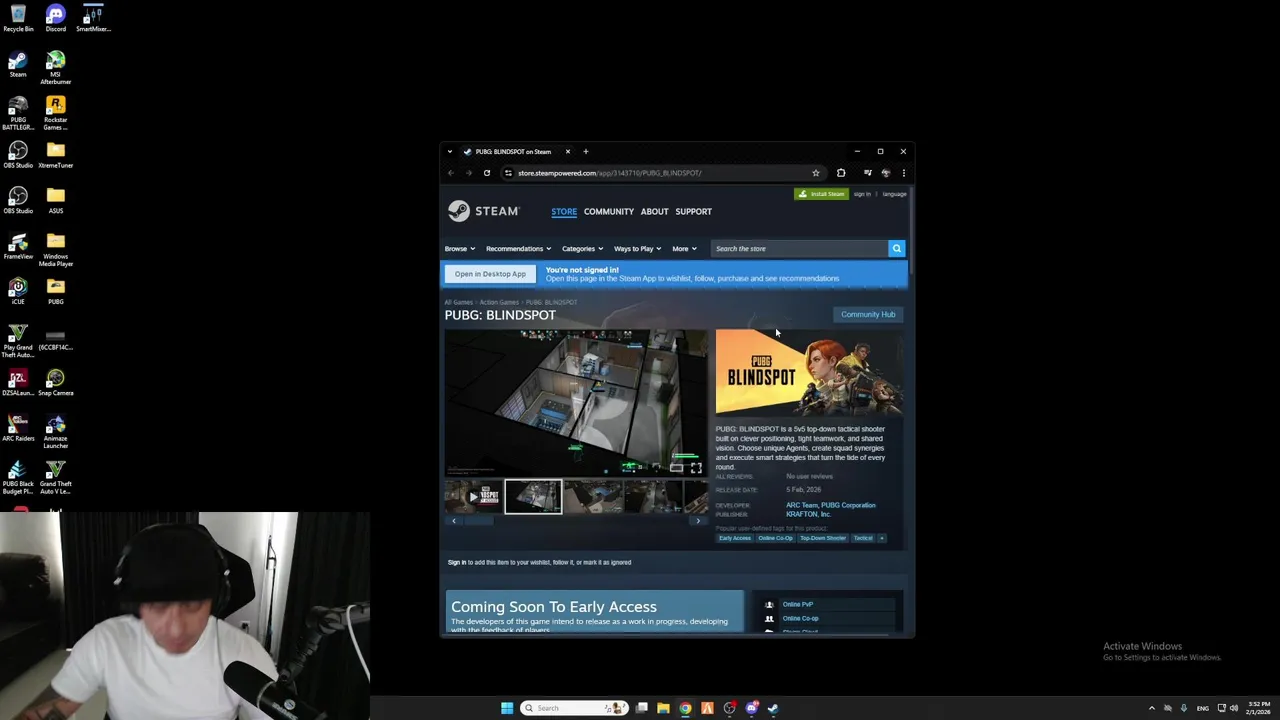
Task: Click the Online PvP players icon
Action: click(x=769, y=605)
